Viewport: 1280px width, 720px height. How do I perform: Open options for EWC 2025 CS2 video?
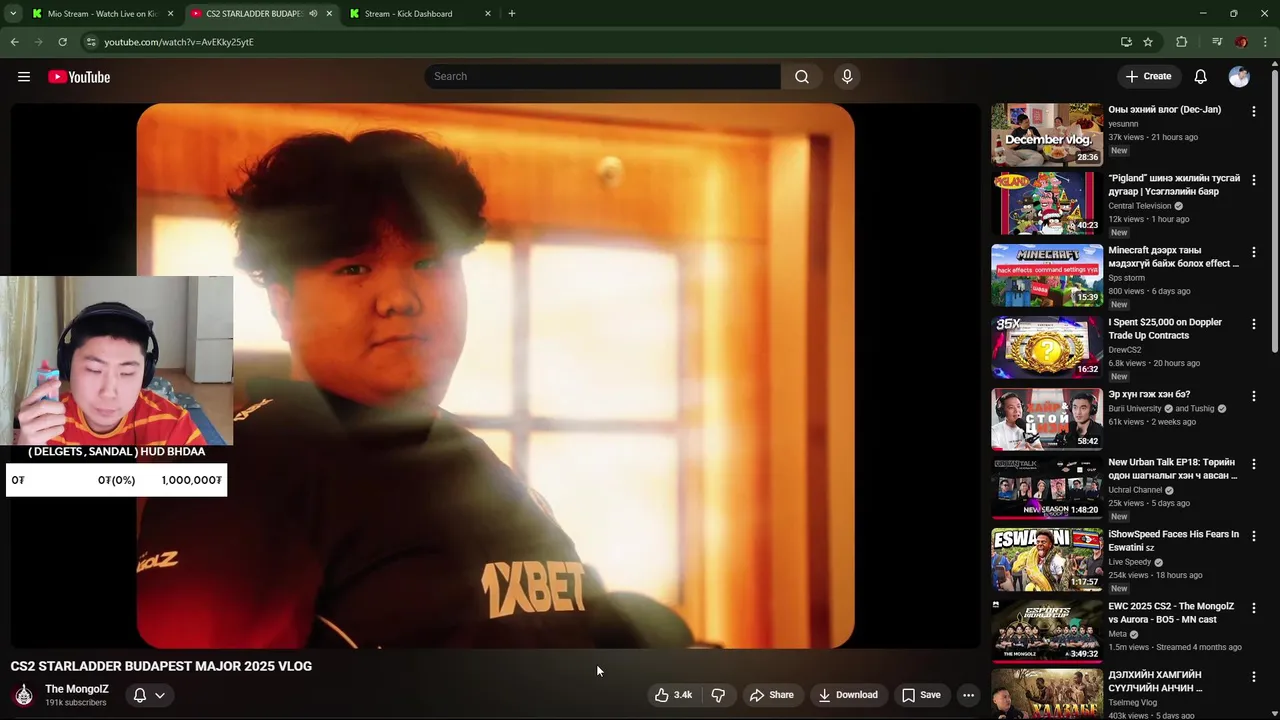point(1254,608)
